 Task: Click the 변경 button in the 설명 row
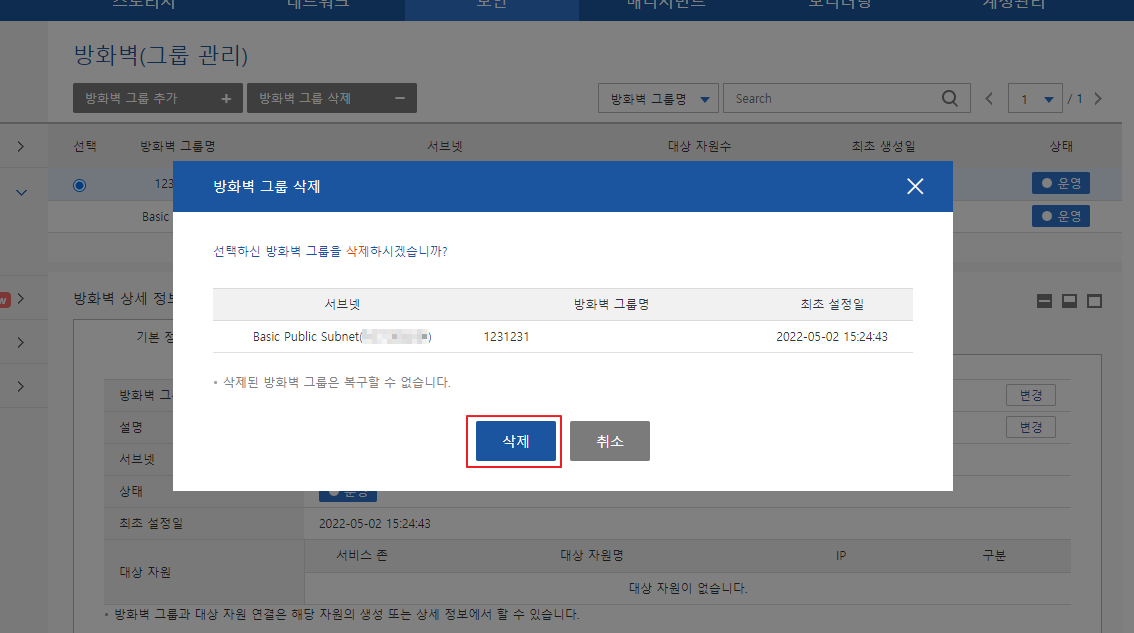coord(1030,427)
